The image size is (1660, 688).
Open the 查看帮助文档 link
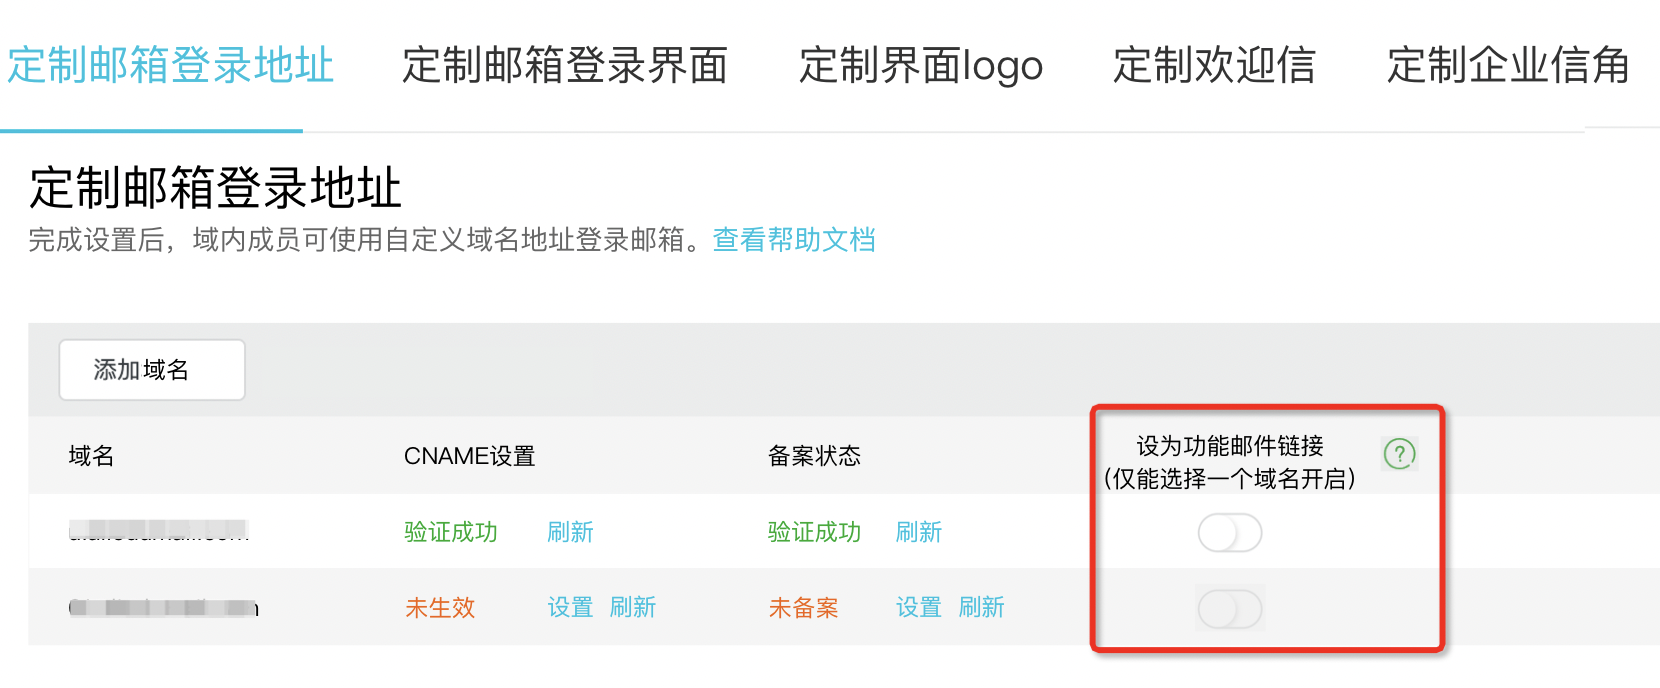[x=793, y=240]
